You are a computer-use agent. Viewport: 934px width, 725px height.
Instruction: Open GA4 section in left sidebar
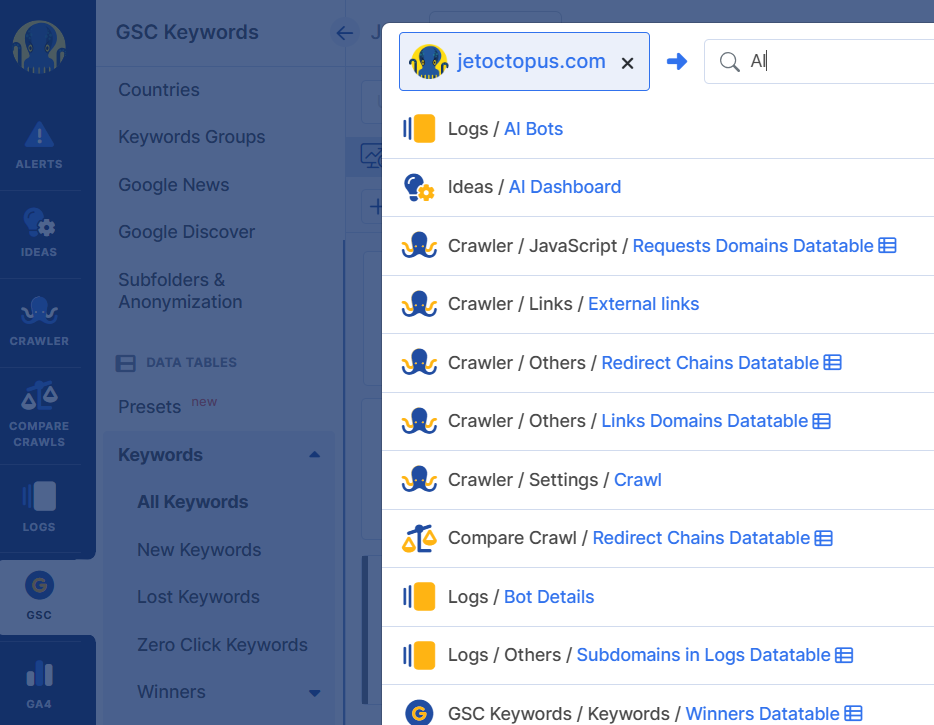click(39, 683)
